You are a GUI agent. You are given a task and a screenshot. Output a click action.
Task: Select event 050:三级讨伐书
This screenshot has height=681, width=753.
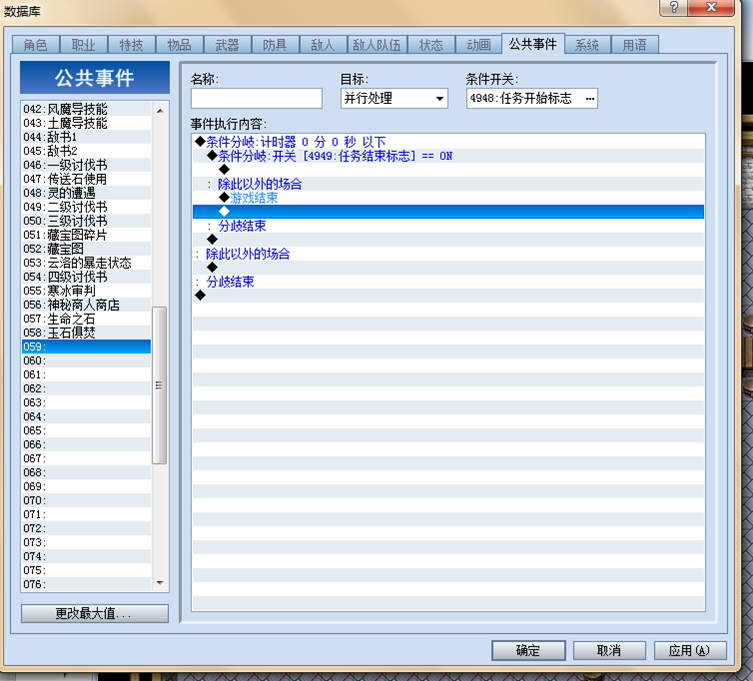[x=86, y=220]
